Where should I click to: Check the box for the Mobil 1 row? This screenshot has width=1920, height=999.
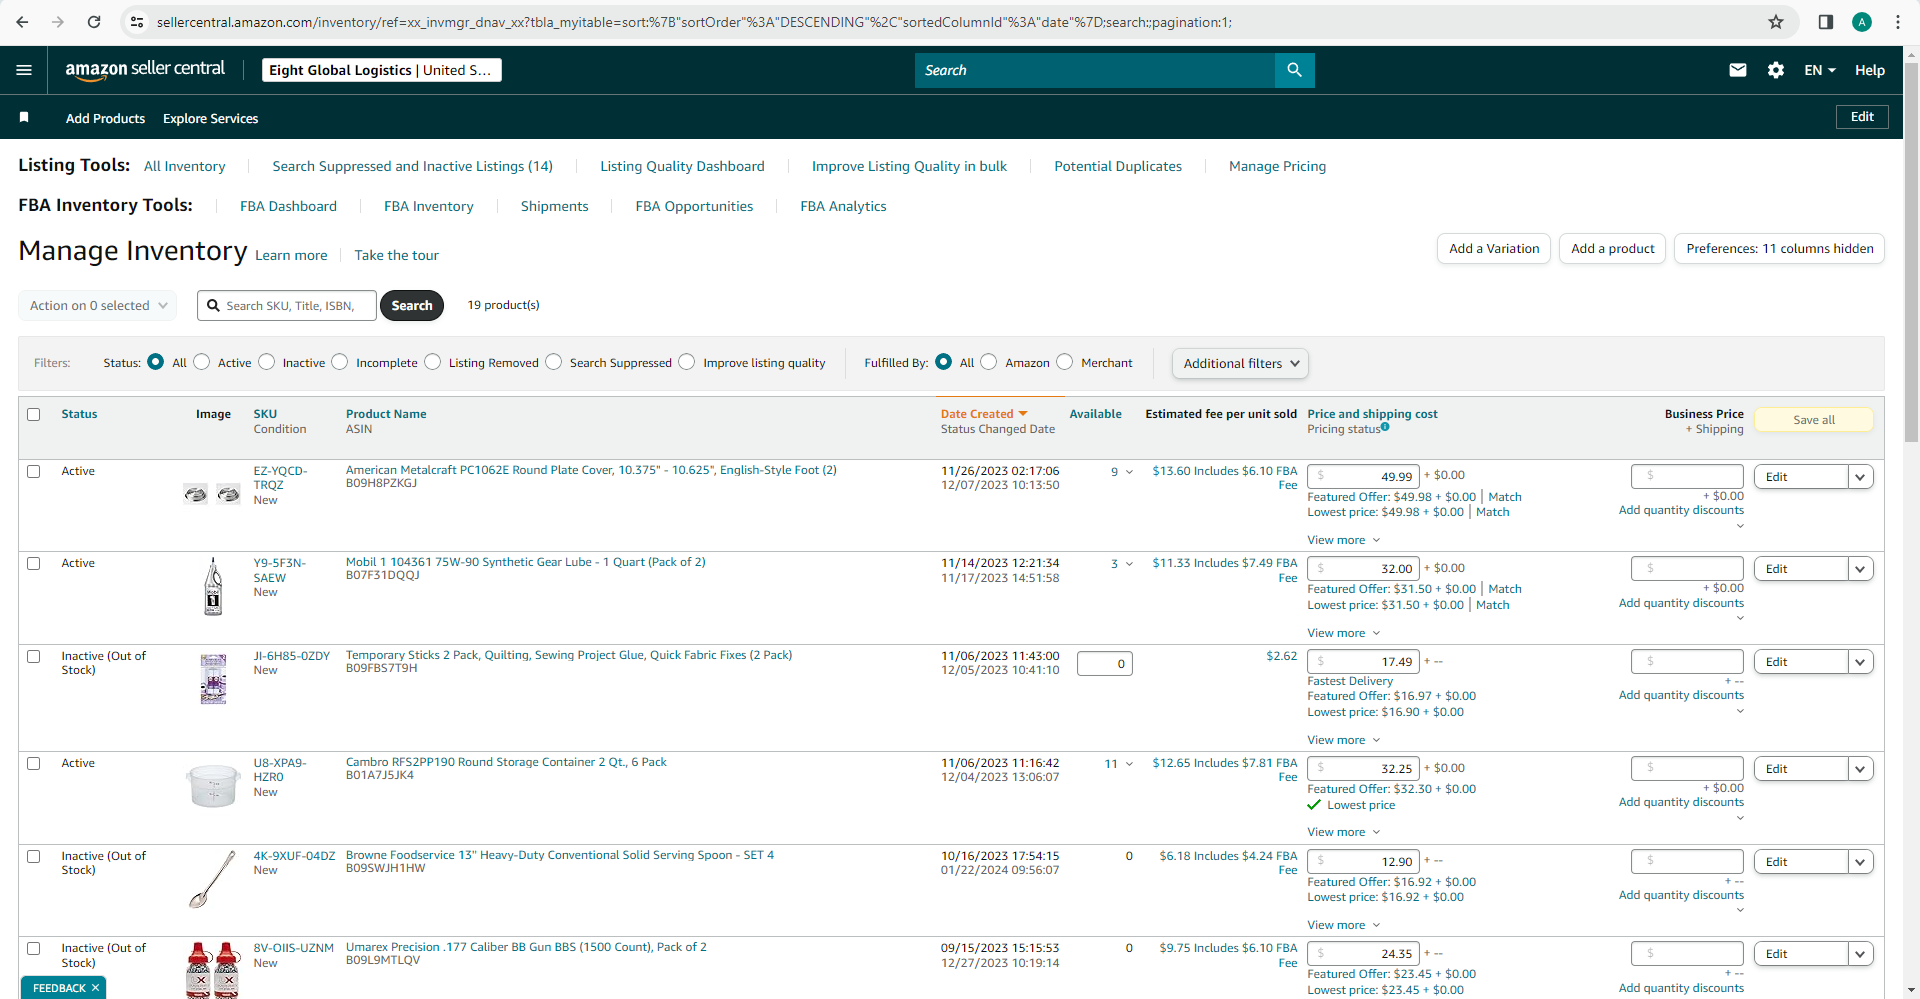pos(34,563)
